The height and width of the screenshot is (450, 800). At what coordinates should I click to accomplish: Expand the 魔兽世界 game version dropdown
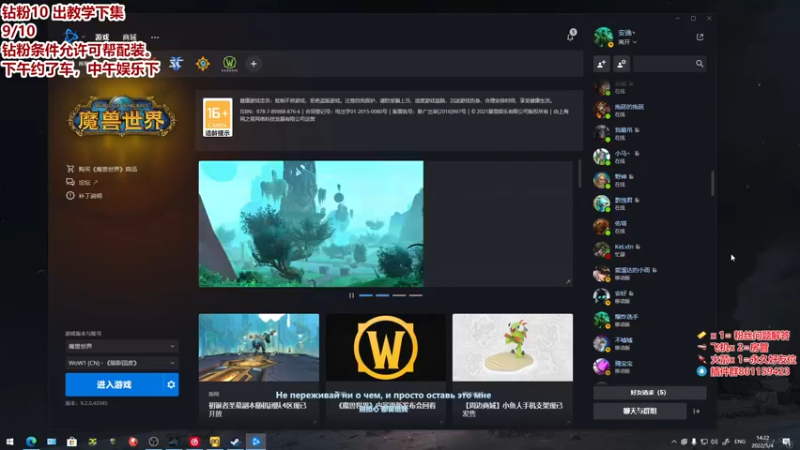click(x=122, y=346)
